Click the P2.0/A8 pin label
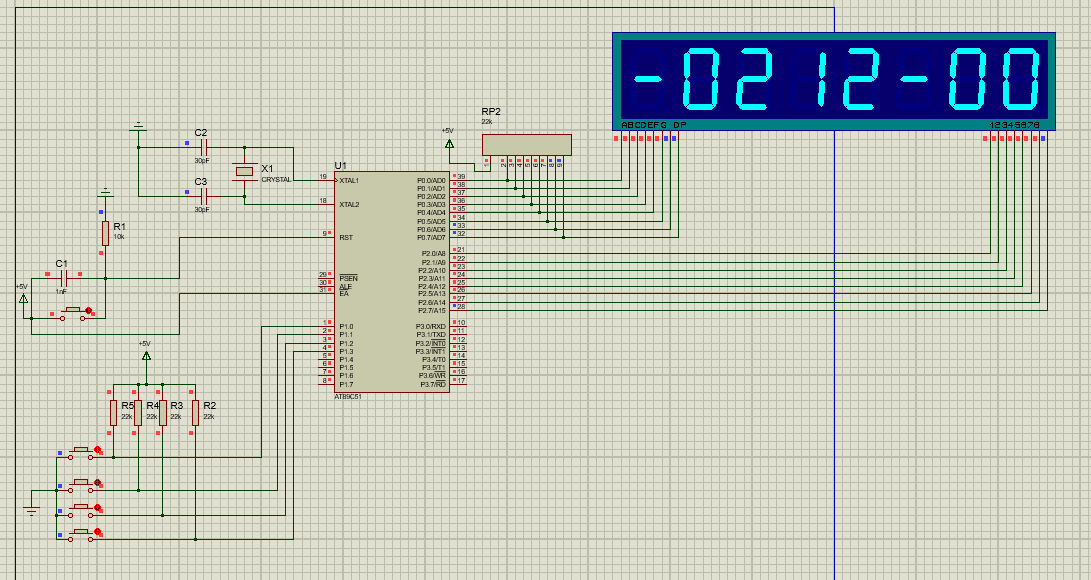 point(433,254)
